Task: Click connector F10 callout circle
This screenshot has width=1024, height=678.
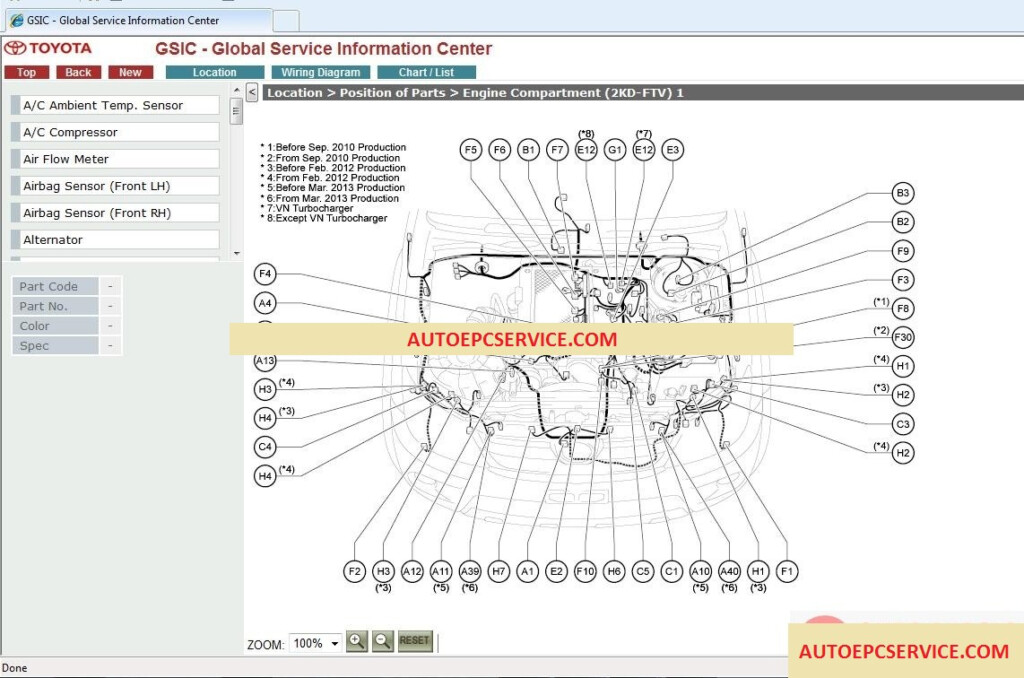Action: coord(585,572)
